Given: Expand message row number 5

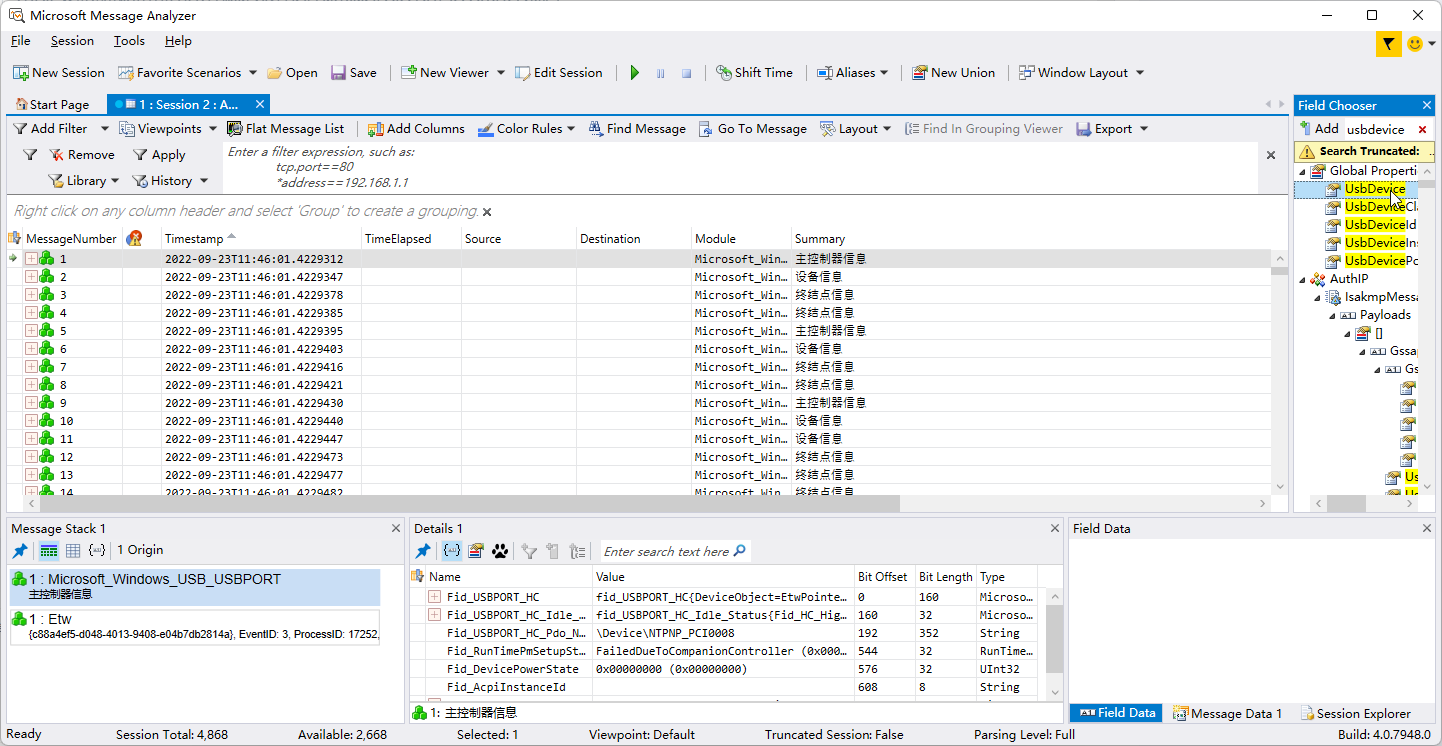Looking at the screenshot, I should [31, 331].
